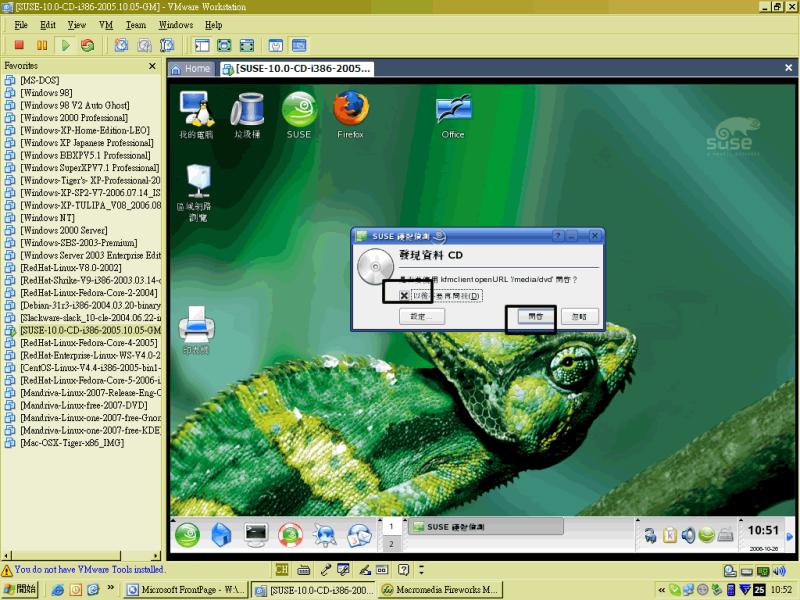Click the volume speaker icon in the KDE tray

tap(688, 536)
